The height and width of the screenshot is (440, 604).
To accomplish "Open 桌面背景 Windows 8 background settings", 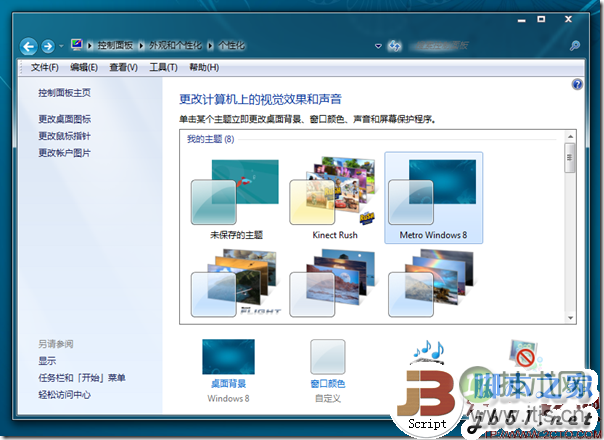I will pyautogui.click(x=228, y=371).
